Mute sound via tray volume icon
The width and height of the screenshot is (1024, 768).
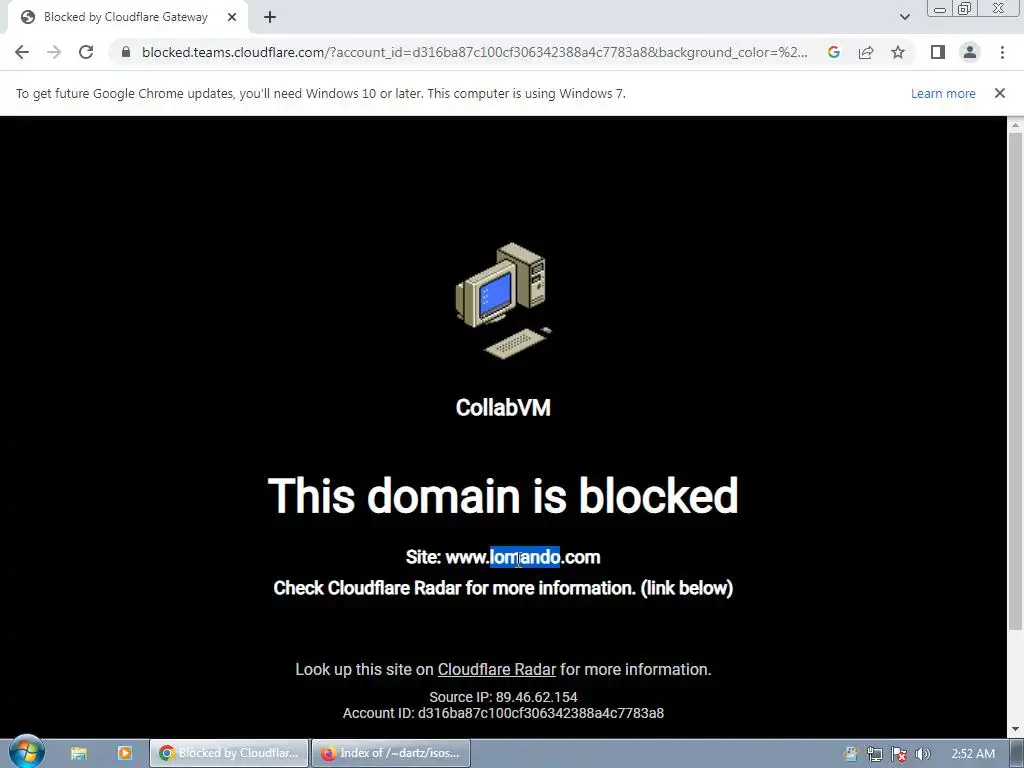(922, 754)
